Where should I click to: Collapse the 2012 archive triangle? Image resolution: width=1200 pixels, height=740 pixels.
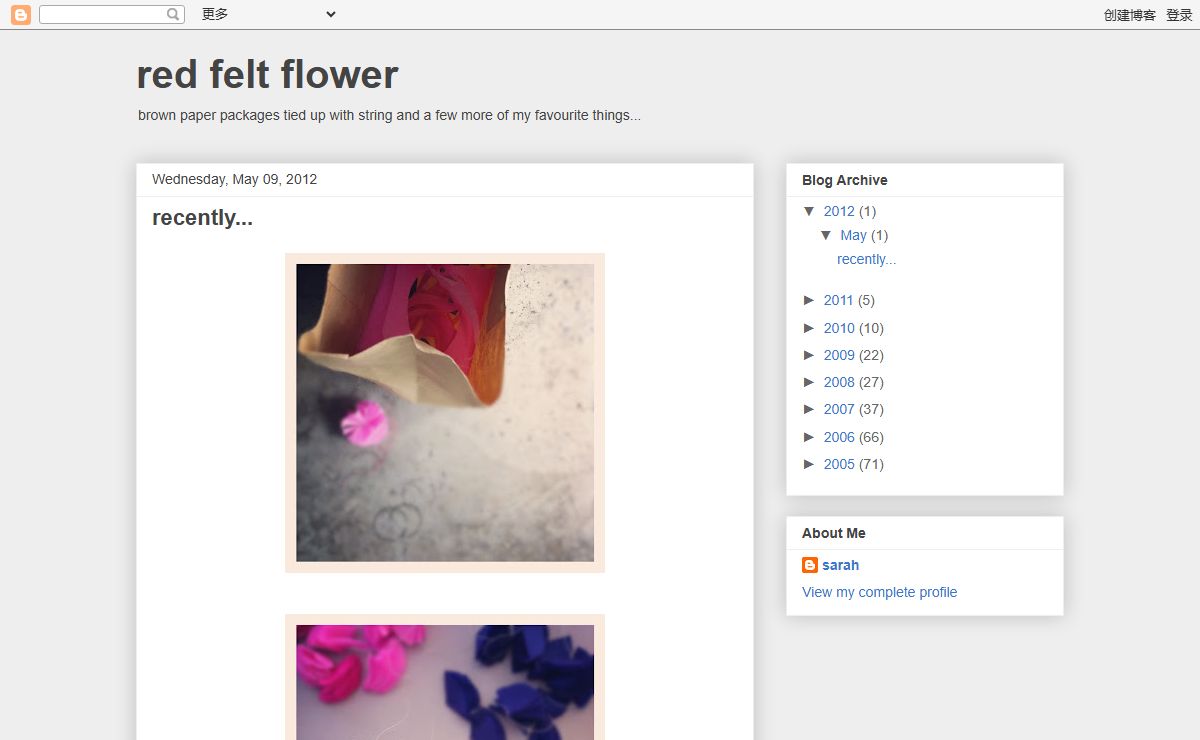(810, 211)
